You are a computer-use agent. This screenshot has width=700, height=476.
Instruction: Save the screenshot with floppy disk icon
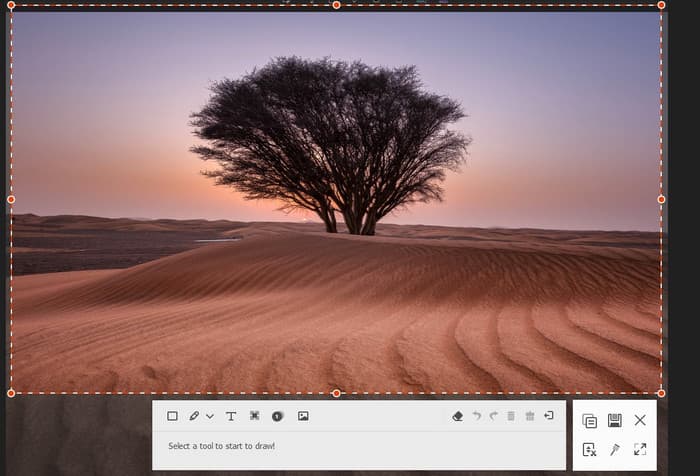615,420
